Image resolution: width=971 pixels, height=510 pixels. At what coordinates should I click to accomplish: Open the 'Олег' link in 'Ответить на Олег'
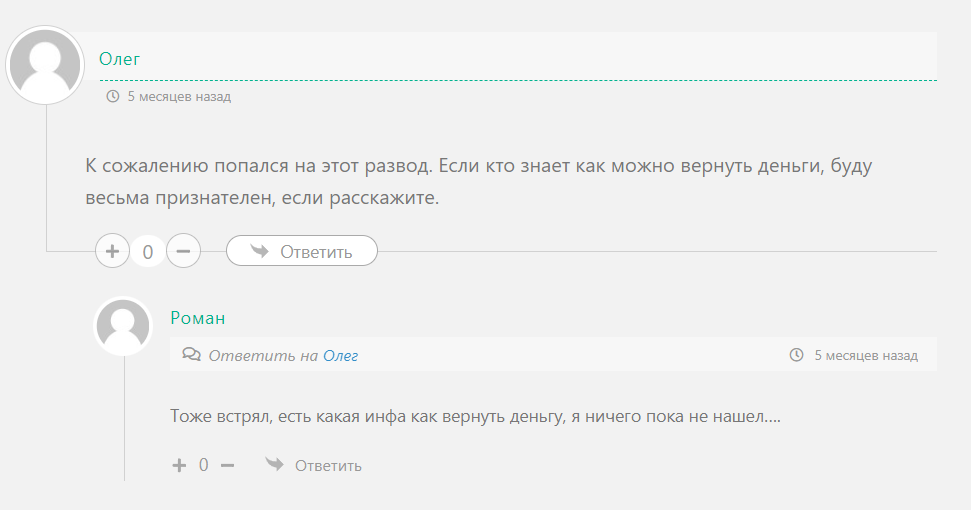pyautogui.click(x=340, y=355)
